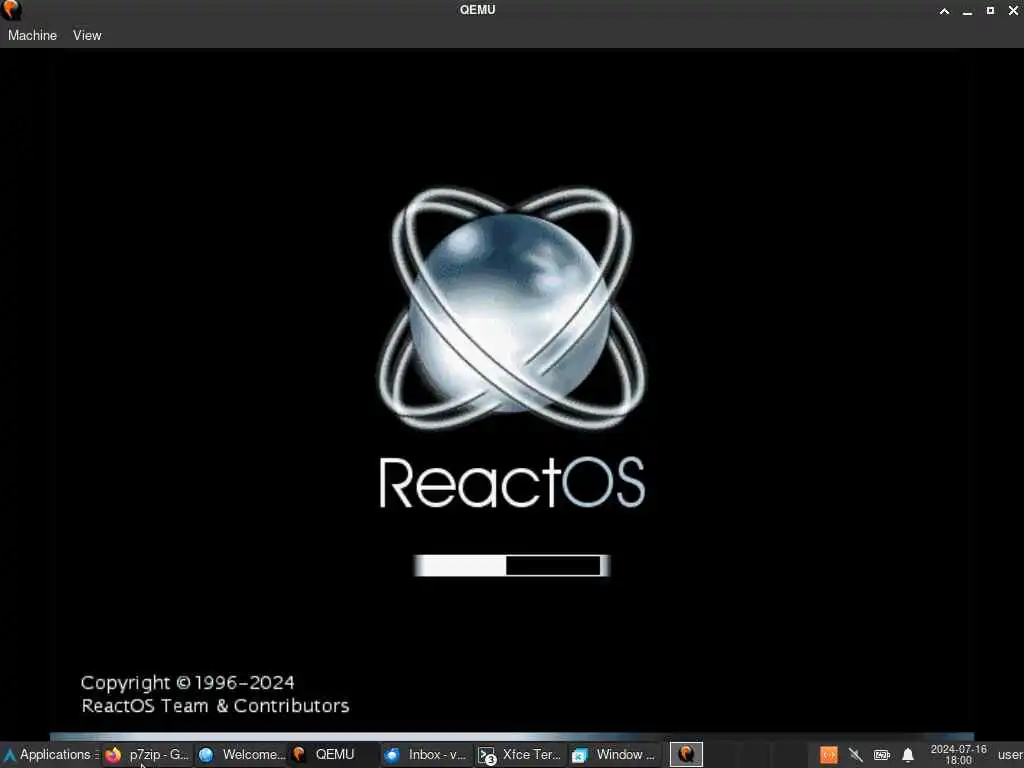This screenshot has height=768, width=1024.
Task: Click the clock showing 2024-07-16 18:00
Action: (x=958, y=755)
